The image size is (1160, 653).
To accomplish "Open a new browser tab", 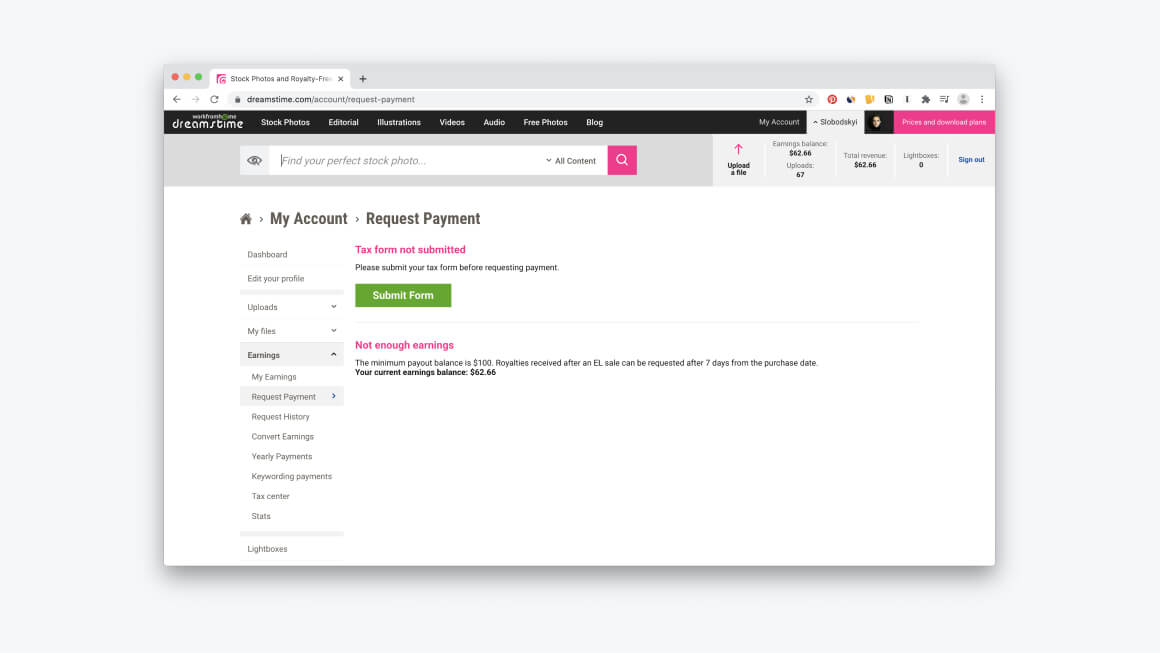I will pos(362,78).
